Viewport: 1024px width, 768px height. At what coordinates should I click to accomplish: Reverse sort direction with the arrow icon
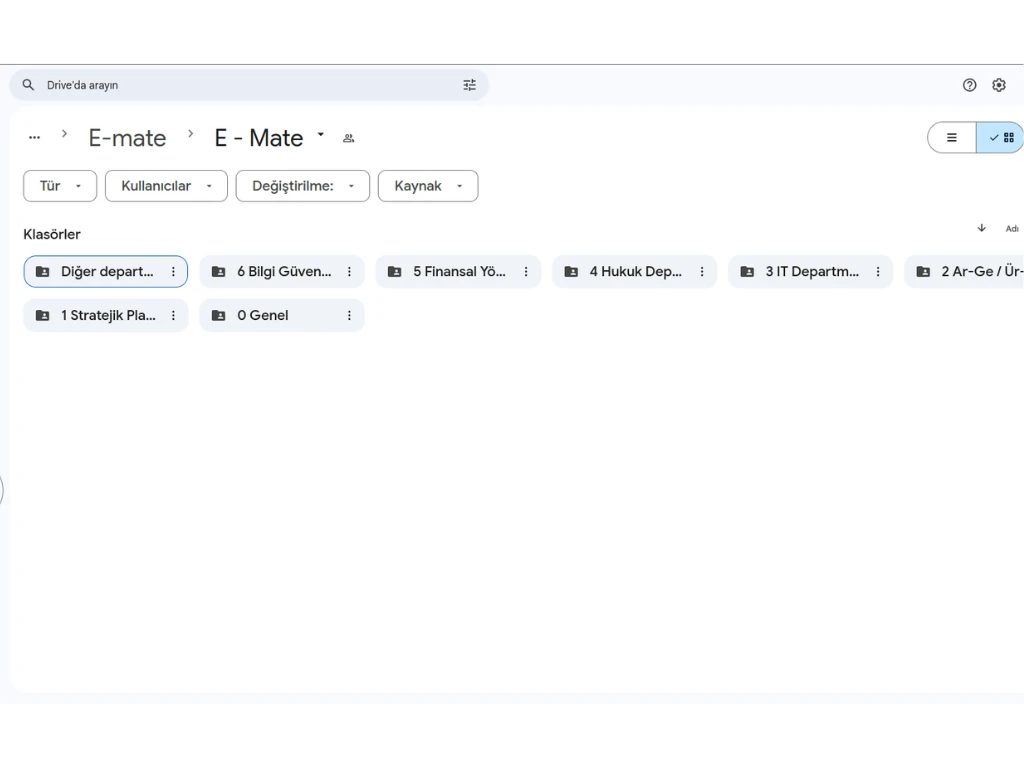coord(981,228)
